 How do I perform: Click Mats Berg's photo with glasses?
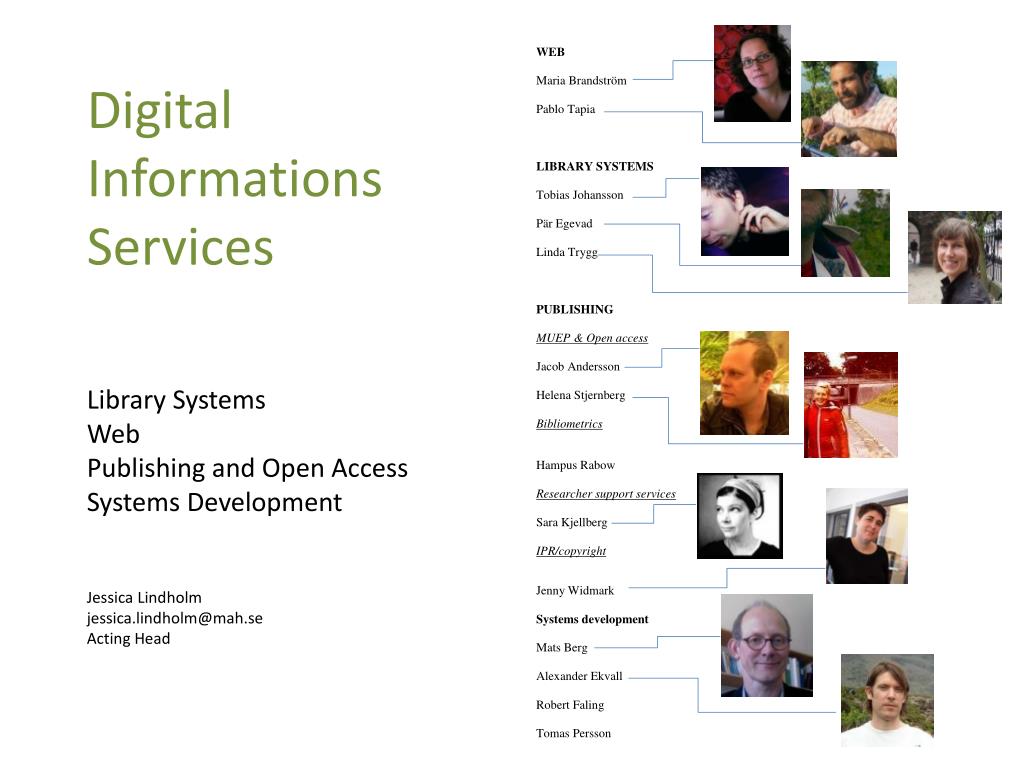767,645
